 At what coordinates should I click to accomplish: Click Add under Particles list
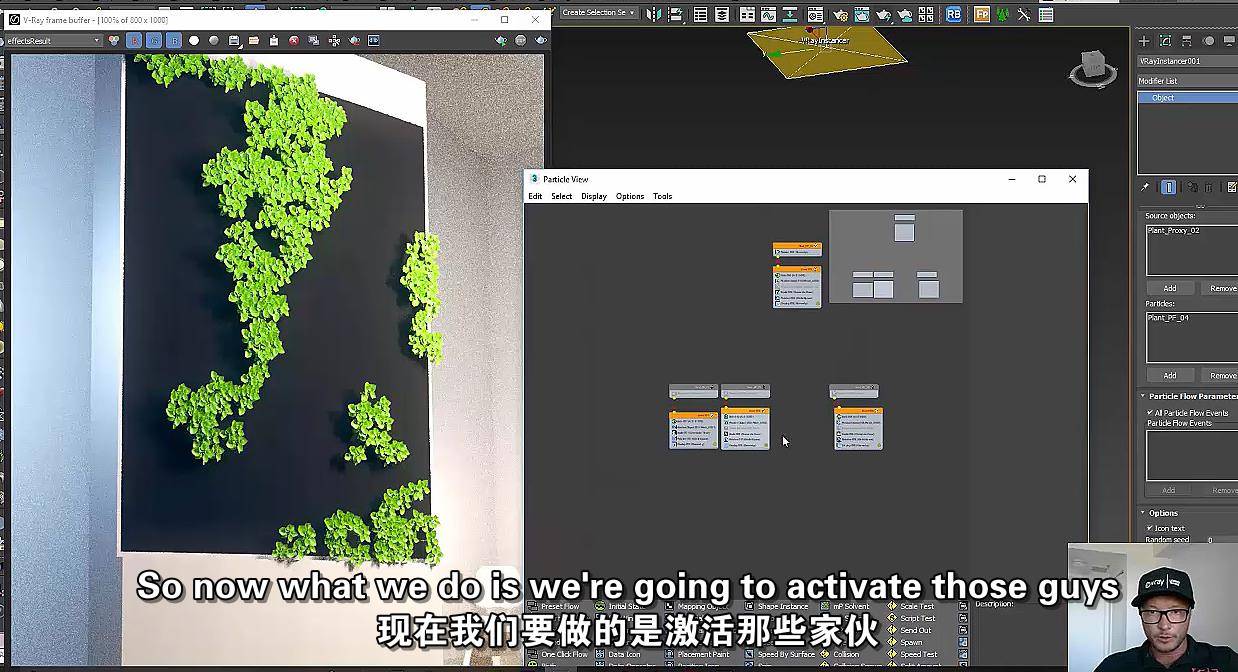pyautogui.click(x=1170, y=375)
